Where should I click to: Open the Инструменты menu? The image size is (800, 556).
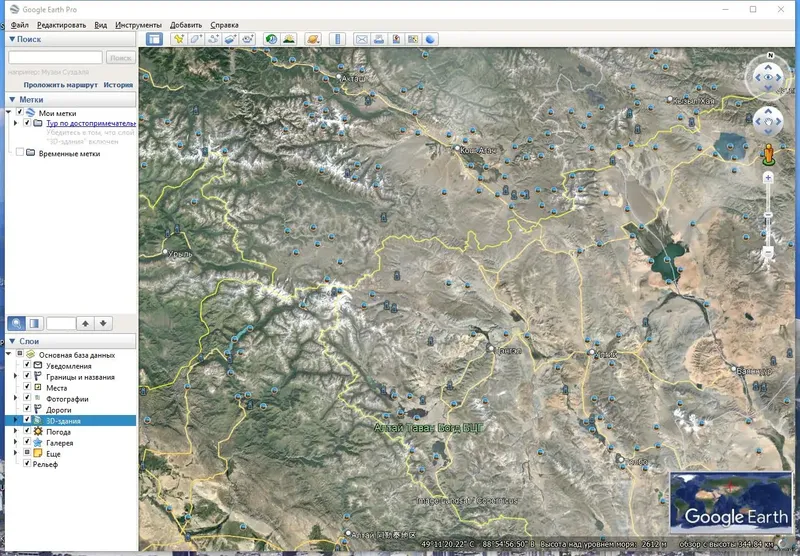coord(138,25)
